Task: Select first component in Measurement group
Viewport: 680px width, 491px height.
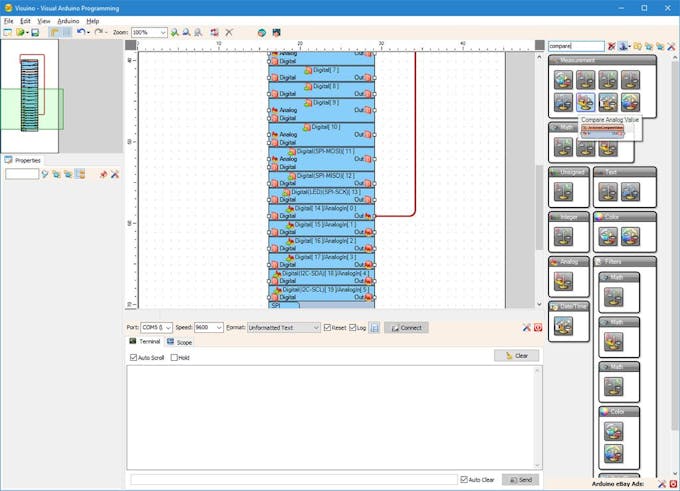Action: tap(563, 80)
